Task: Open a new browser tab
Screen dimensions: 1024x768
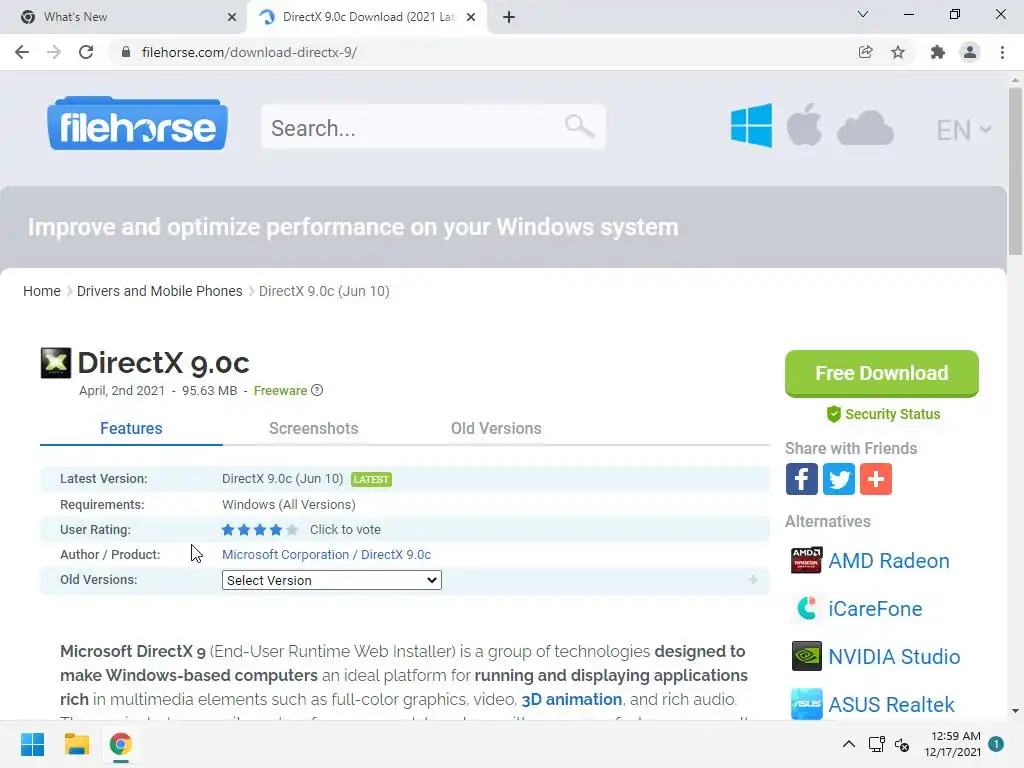Action: point(509,17)
